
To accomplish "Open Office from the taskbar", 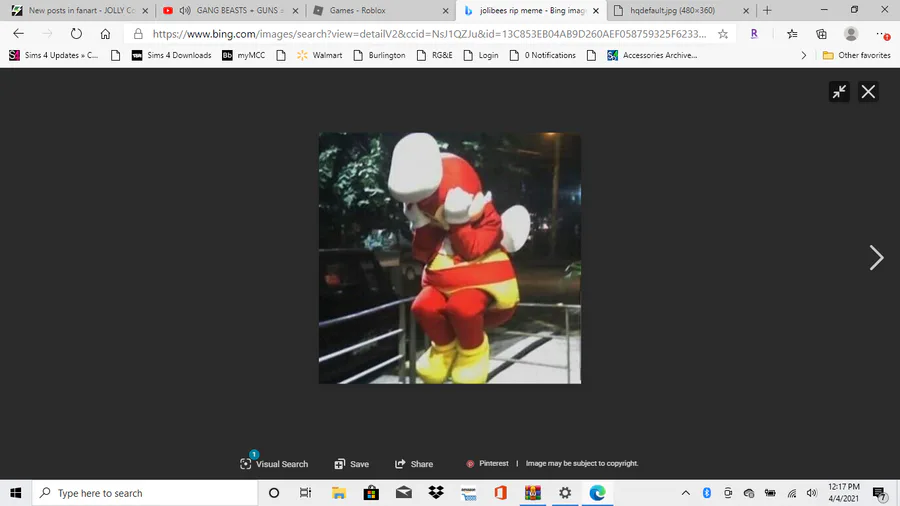I will 501,493.
